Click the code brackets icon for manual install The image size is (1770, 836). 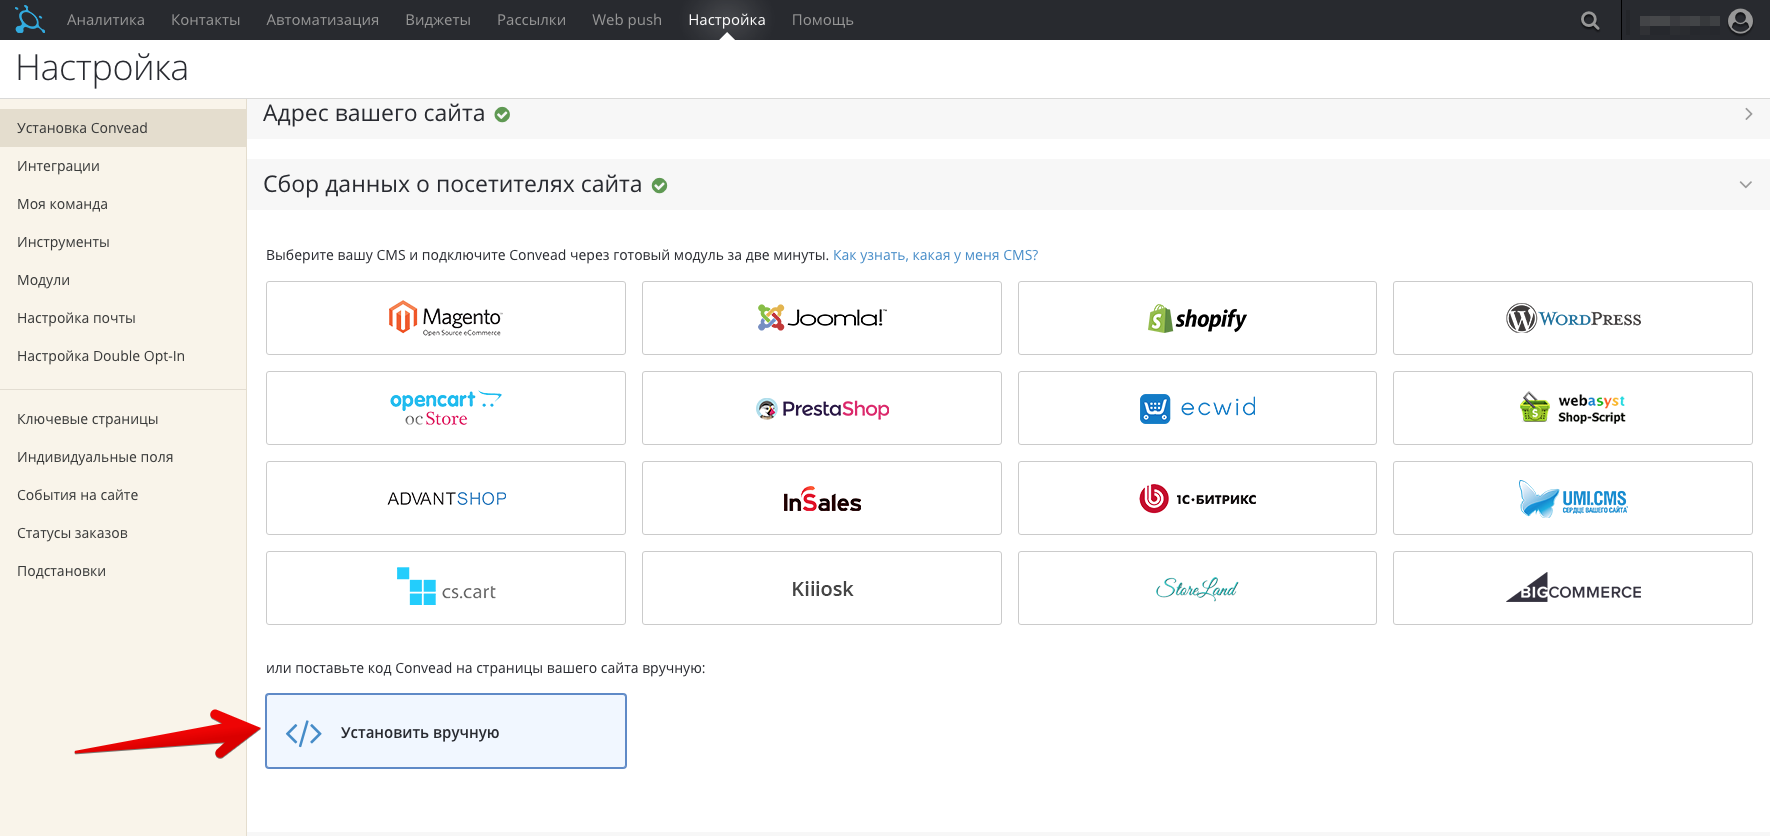point(304,733)
